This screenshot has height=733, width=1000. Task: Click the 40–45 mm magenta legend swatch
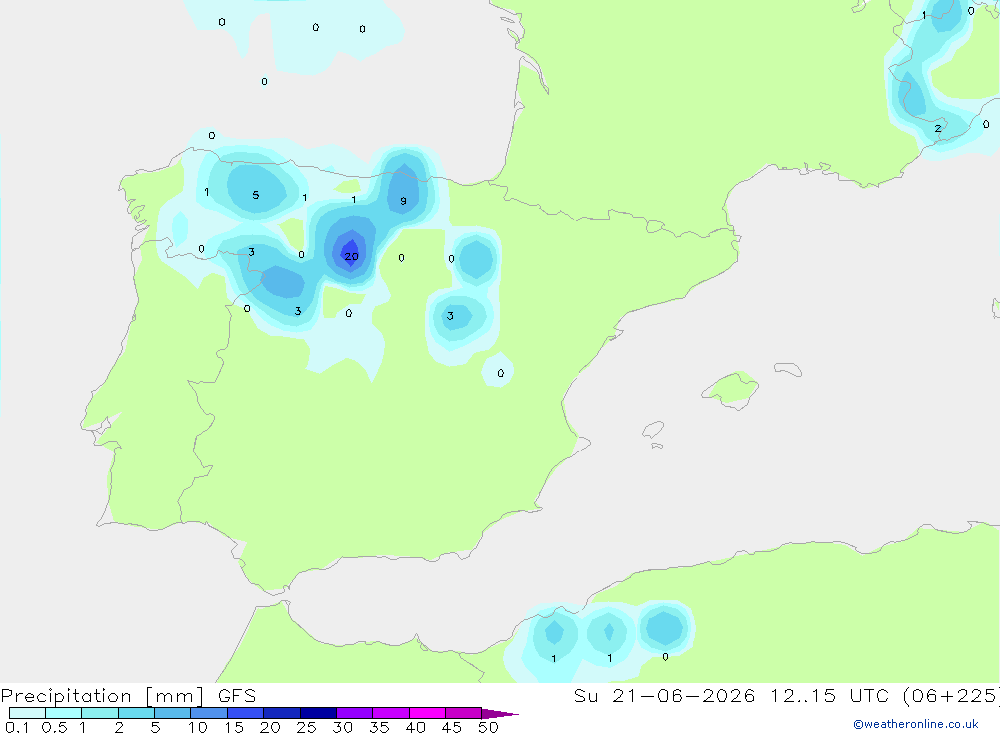tap(427, 713)
